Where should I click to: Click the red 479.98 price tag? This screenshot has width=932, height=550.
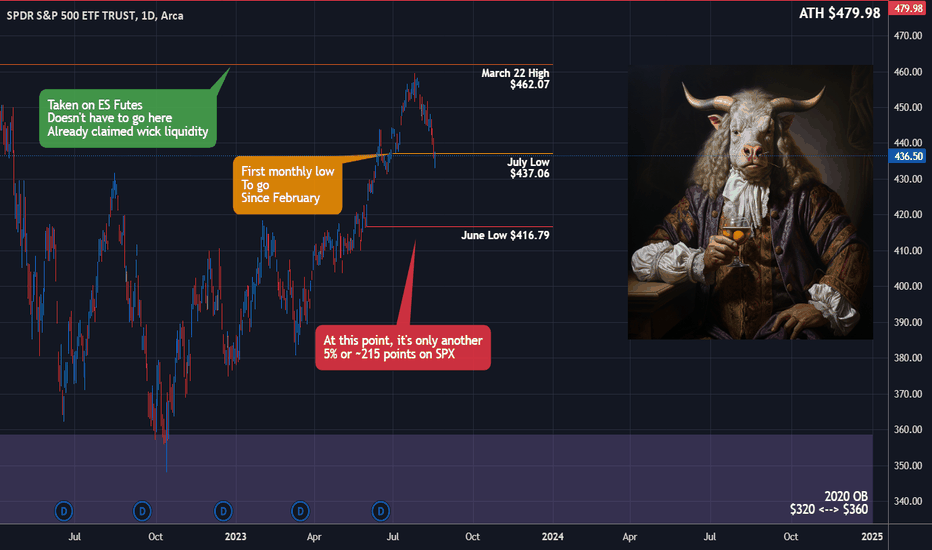[x=908, y=8]
